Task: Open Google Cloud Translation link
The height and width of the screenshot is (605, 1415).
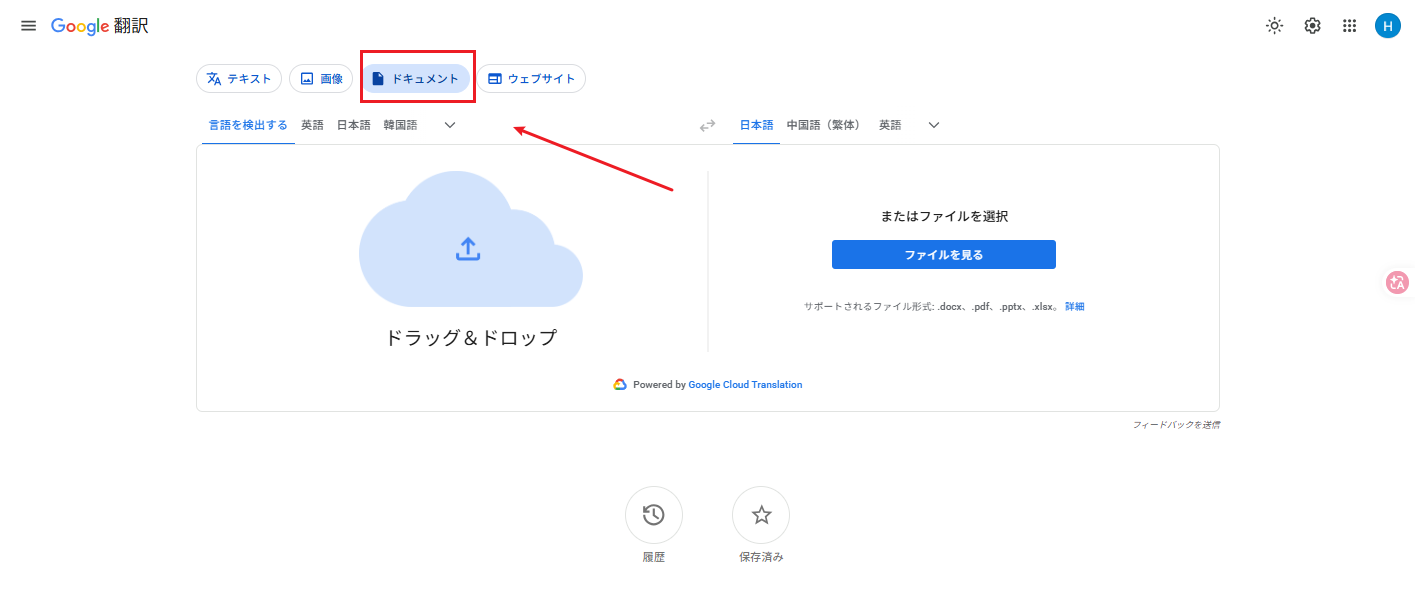Action: coord(745,385)
